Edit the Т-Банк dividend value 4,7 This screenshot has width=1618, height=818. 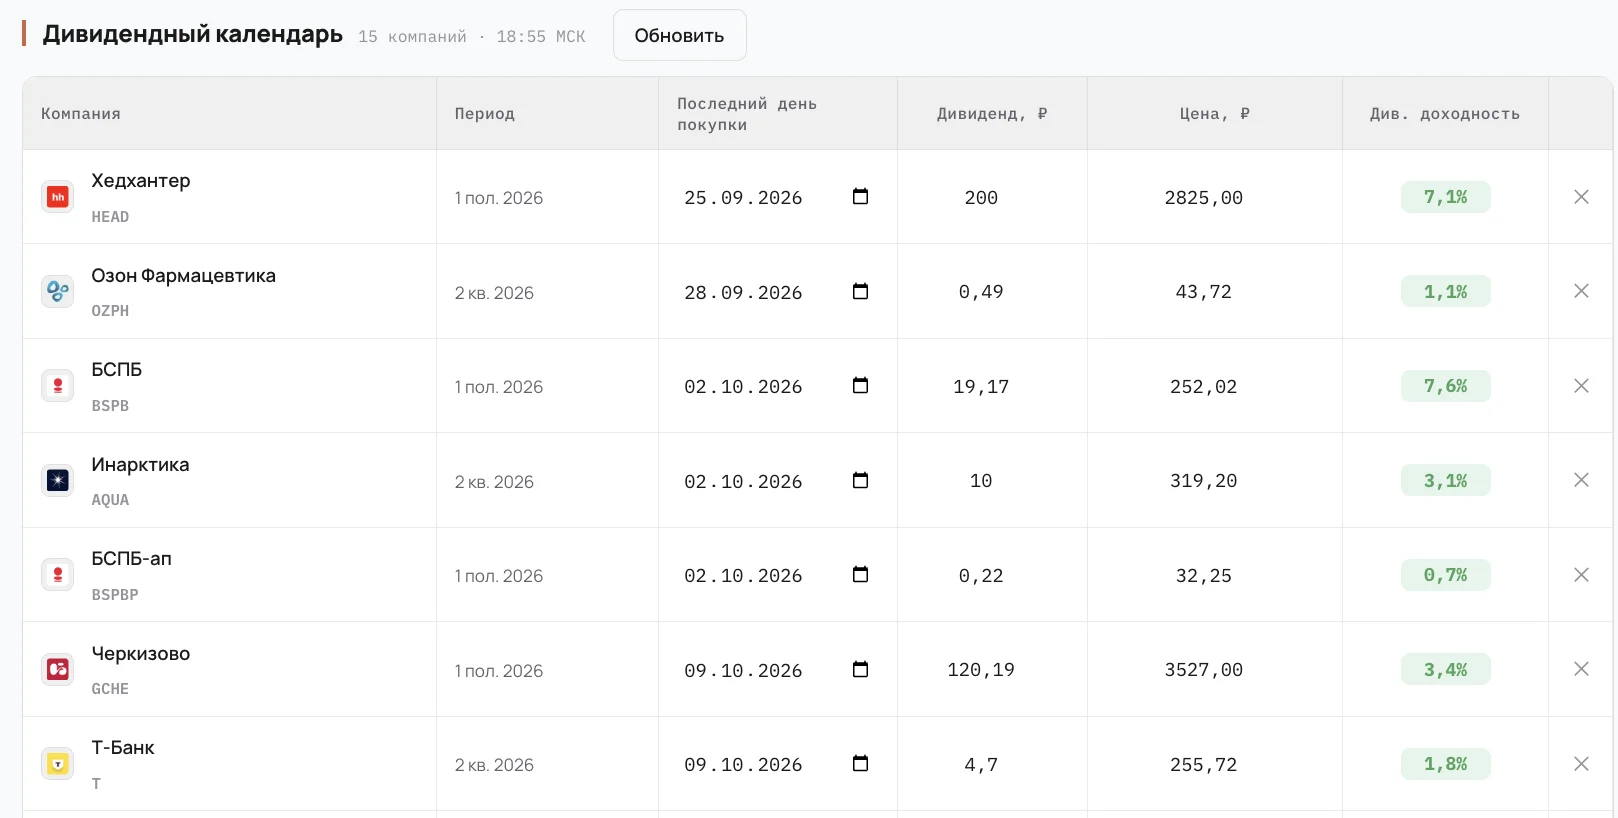[981, 764]
